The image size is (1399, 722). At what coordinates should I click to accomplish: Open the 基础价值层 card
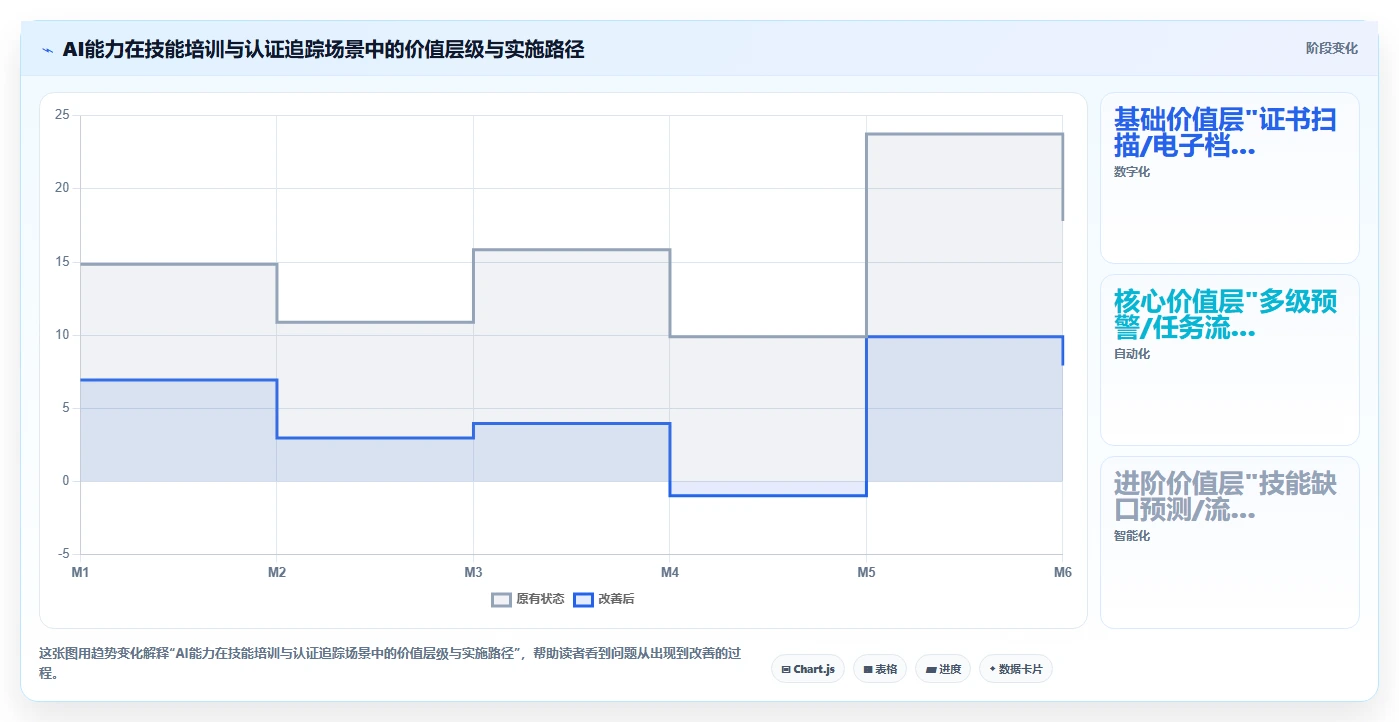click(x=1230, y=178)
